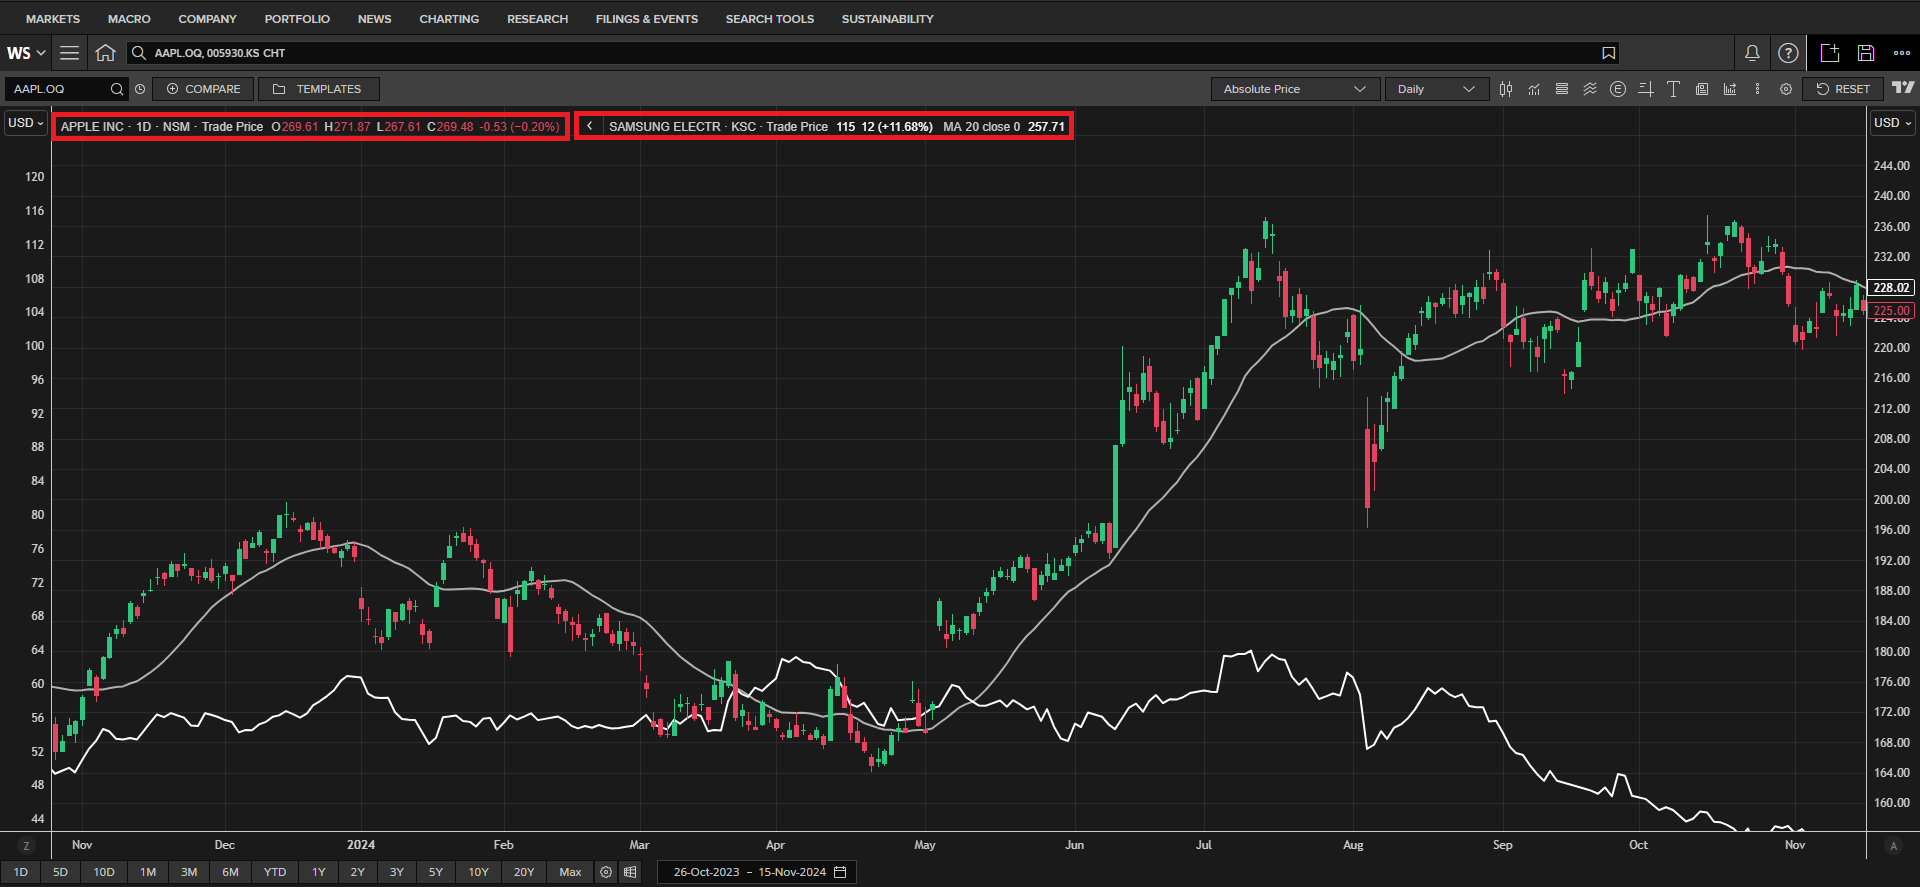Click the stacked horizontal lines icon
Screen dimensions: 1920x887
pos(1562,89)
